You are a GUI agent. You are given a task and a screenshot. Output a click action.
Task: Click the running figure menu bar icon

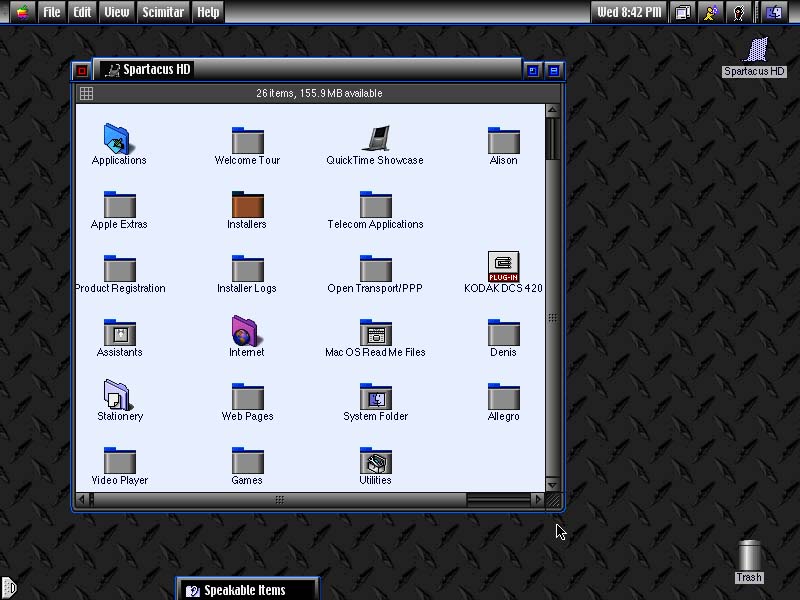click(x=711, y=12)
